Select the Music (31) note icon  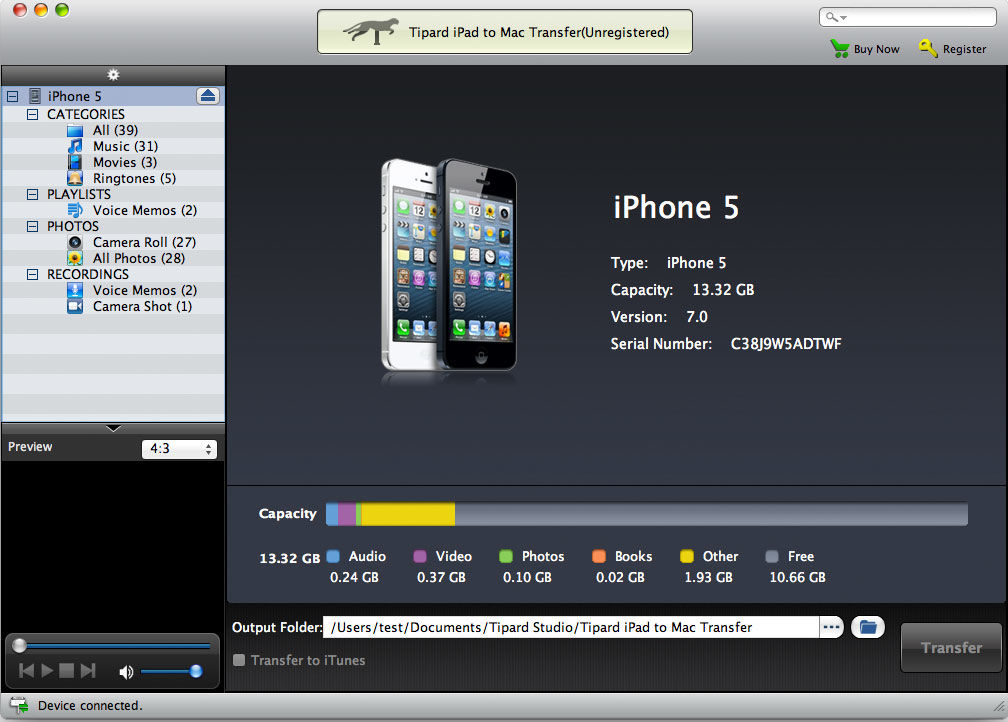pyautogui.click(x=75, y=147)
